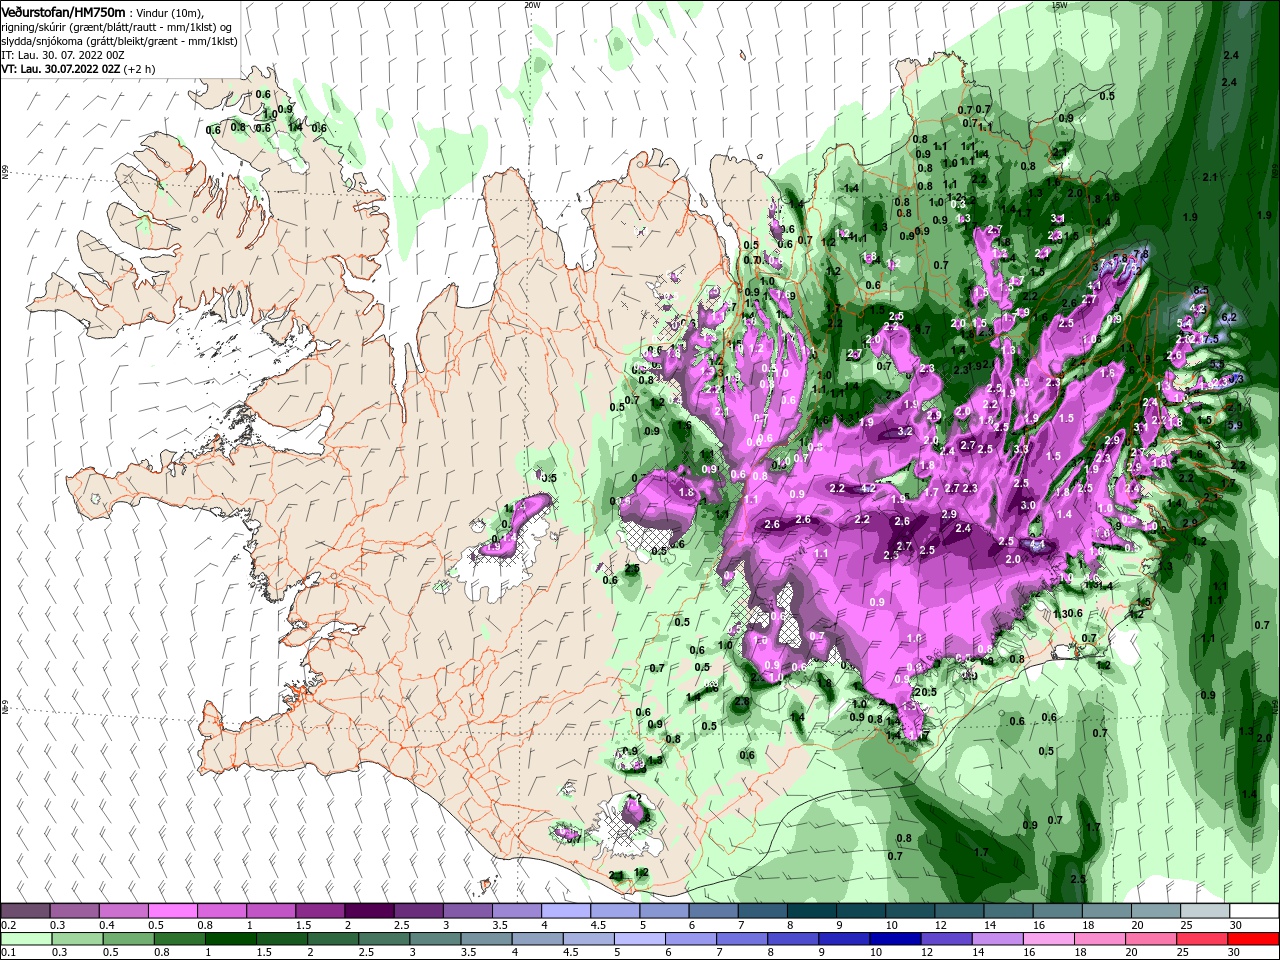Click the pale green 0.1–0.3 rain legend swatch
The width and height of the screenshot is (1280, 960).
(25, 939)
